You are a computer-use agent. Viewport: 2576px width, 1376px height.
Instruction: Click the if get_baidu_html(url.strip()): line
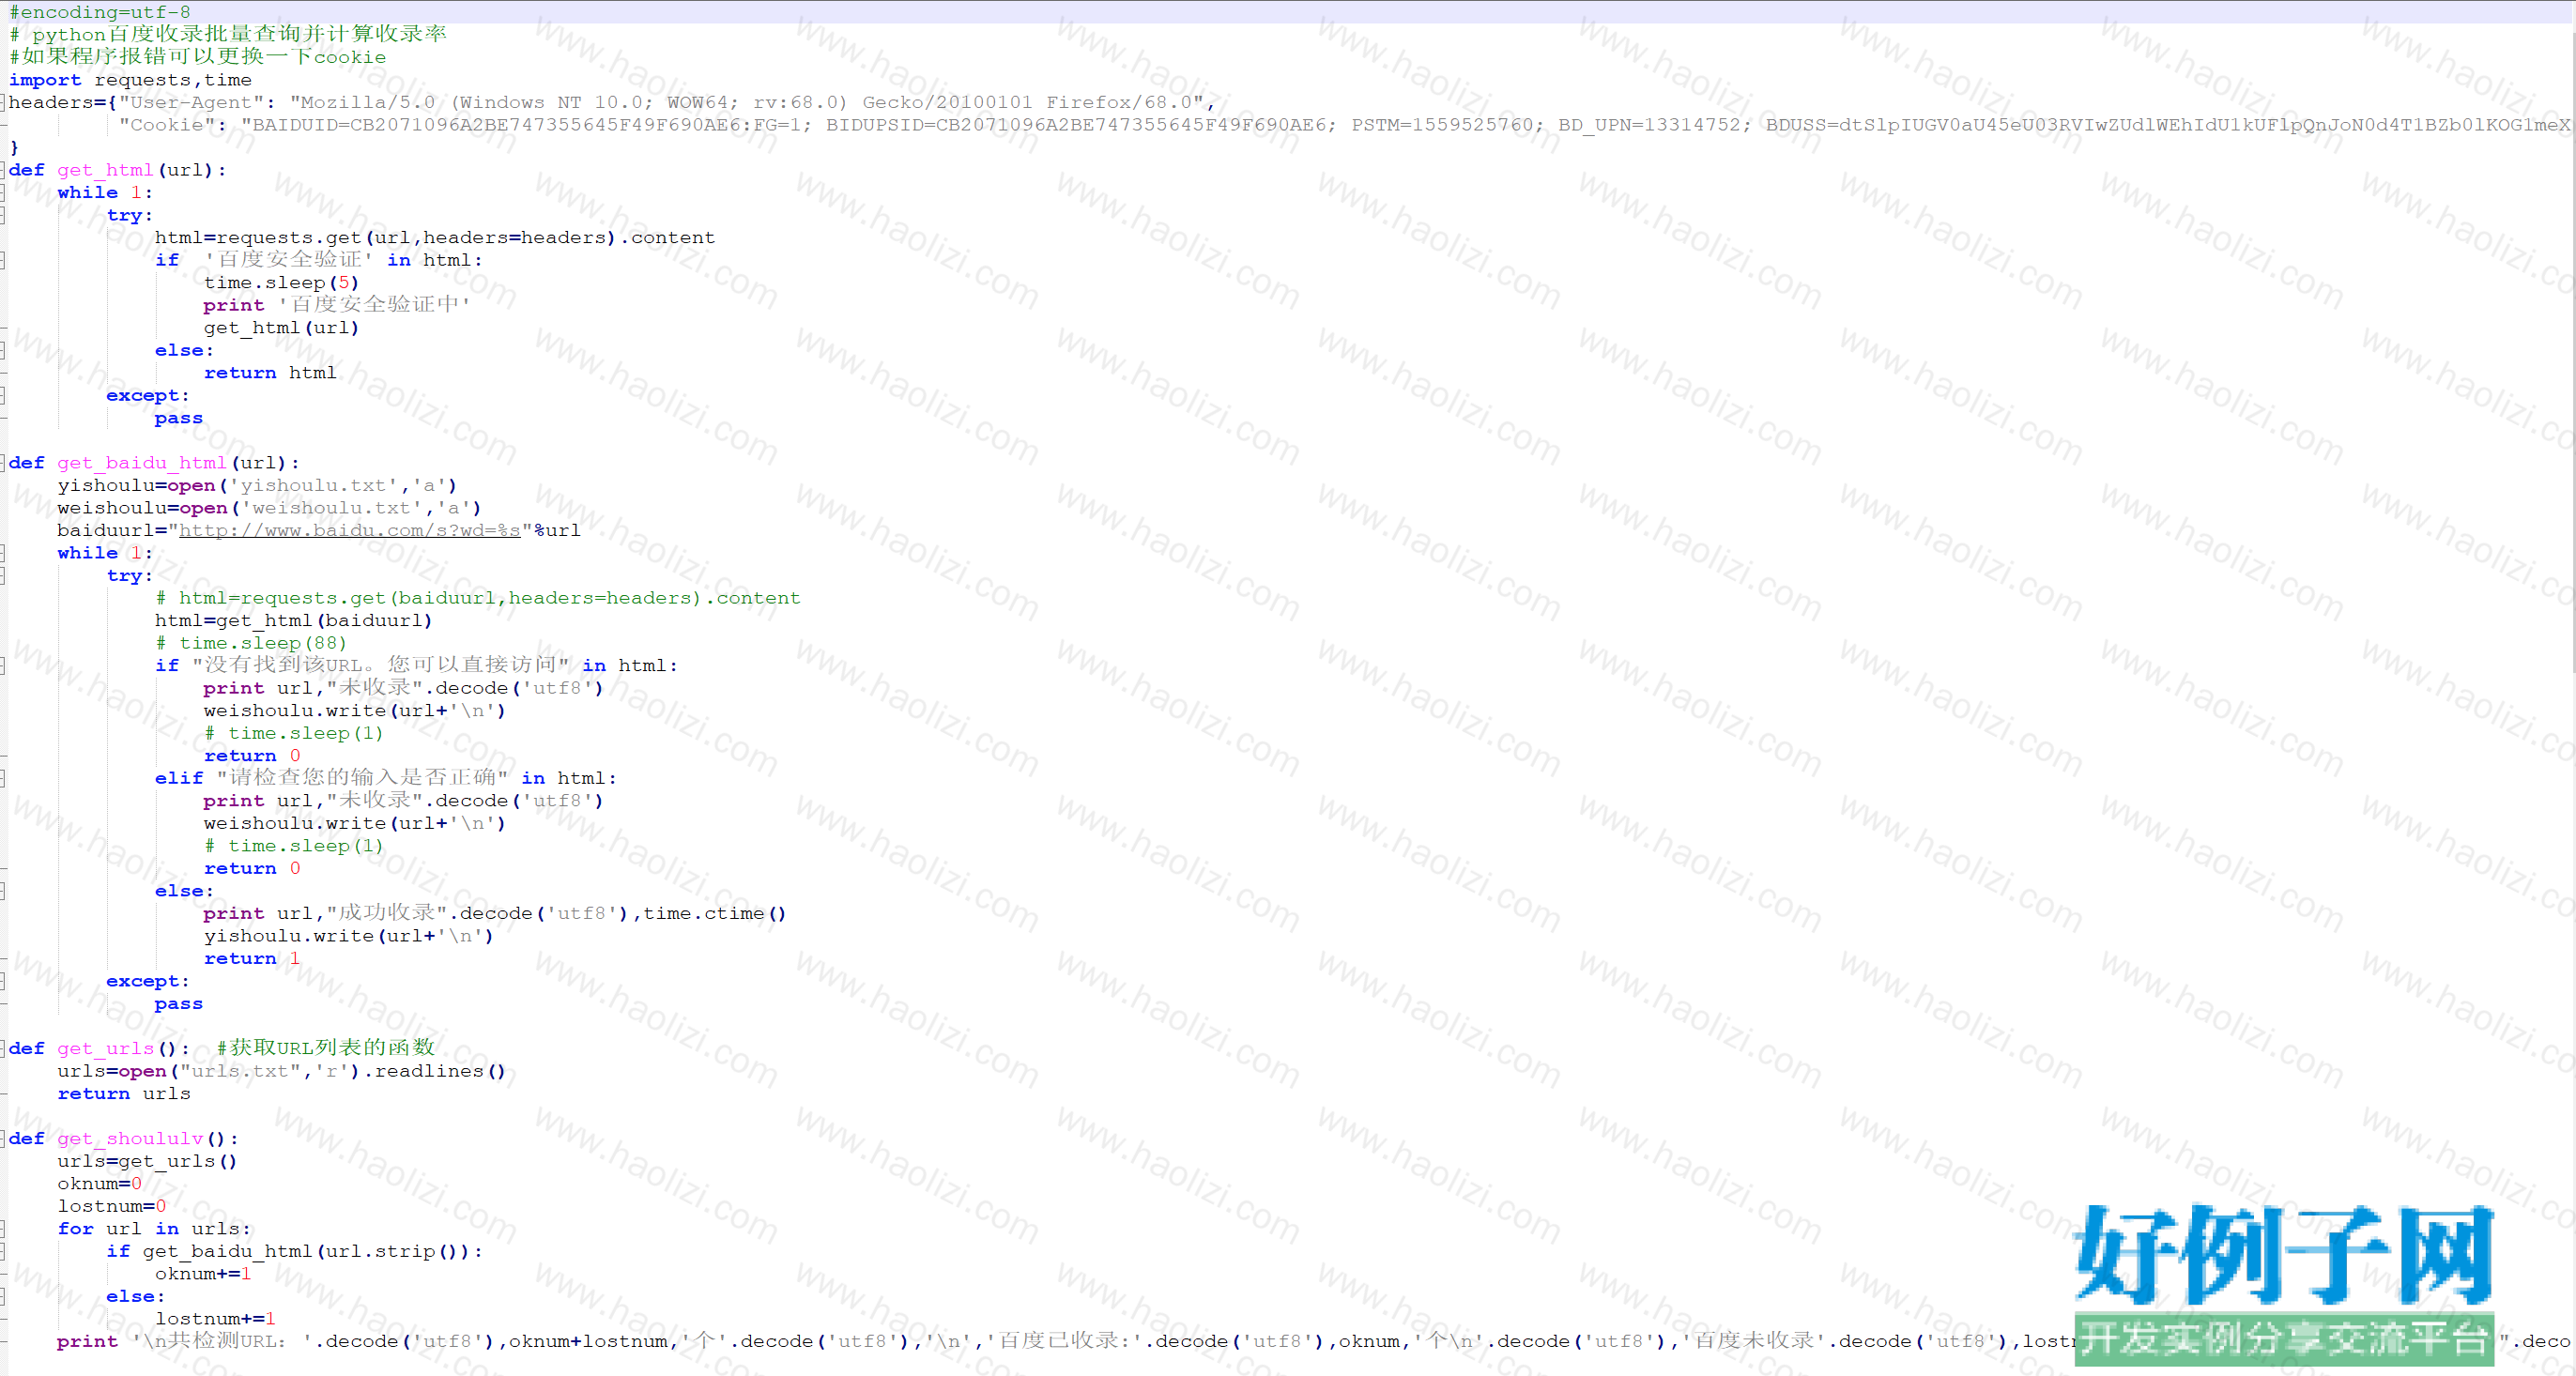(x=294, y=1251)
